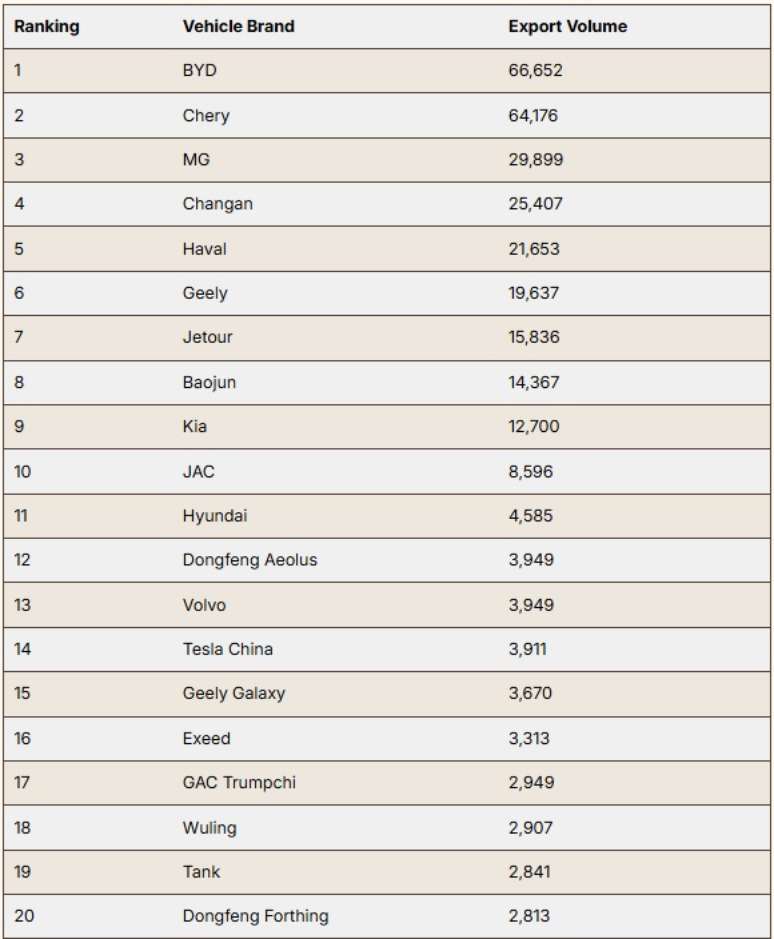The width and height of the screenshot is (774, 939).
Task: Click Baojun export volume 14,367
Action: (x=534, y=382)
